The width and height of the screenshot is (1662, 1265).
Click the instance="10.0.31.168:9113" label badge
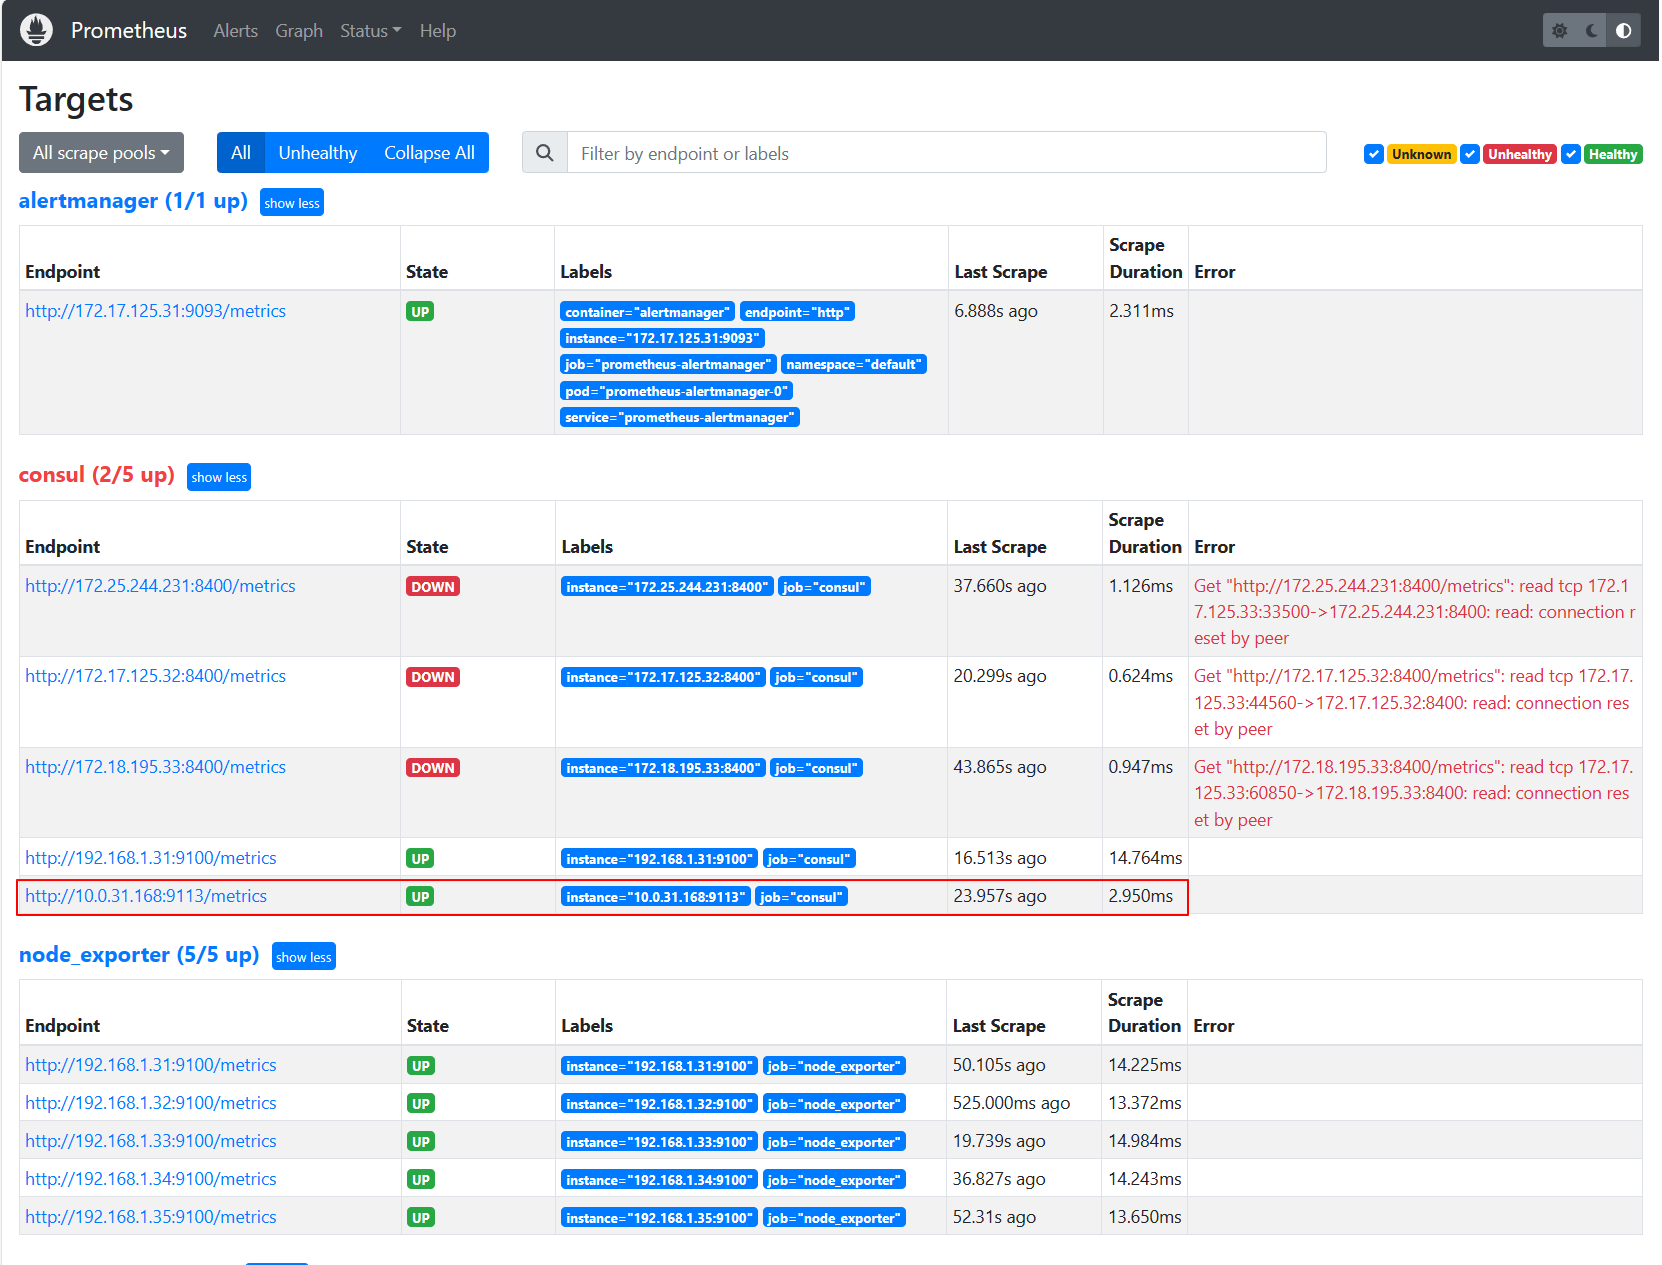tap(656, 897)
